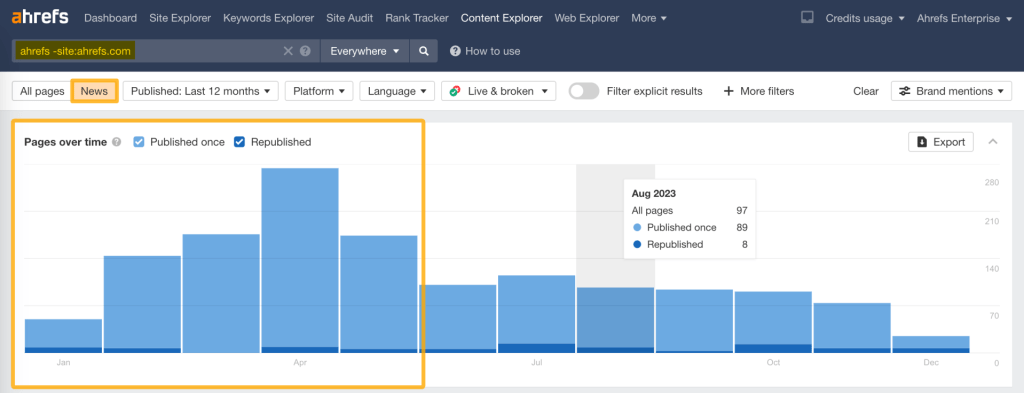Open Brand mentions dropdown
This screenshot has height=393, width=1024.
952,91
